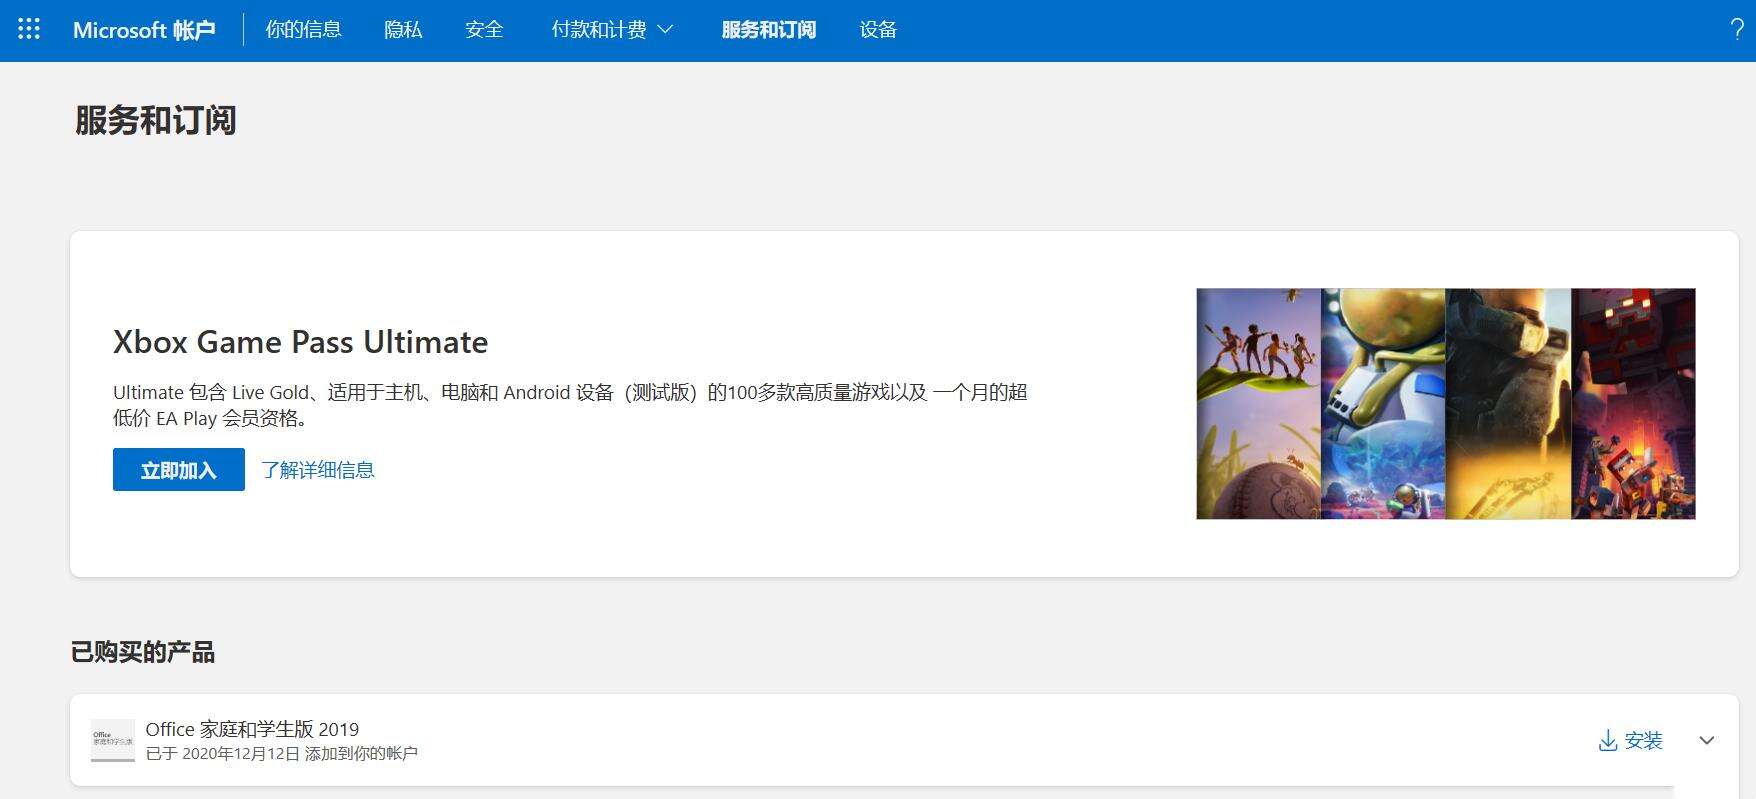
Task: Switch to the 设备 tab
Action: [878, 30]
